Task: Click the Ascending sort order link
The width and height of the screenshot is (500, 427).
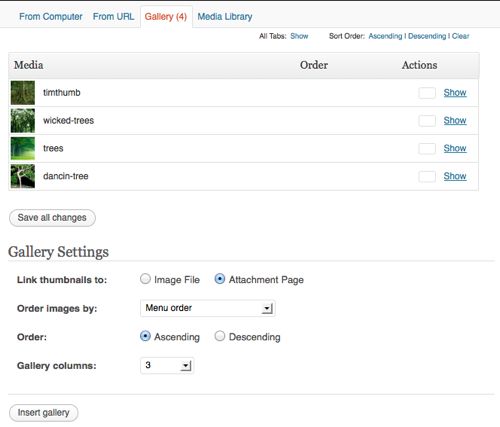Action: (x=385, y=36)
